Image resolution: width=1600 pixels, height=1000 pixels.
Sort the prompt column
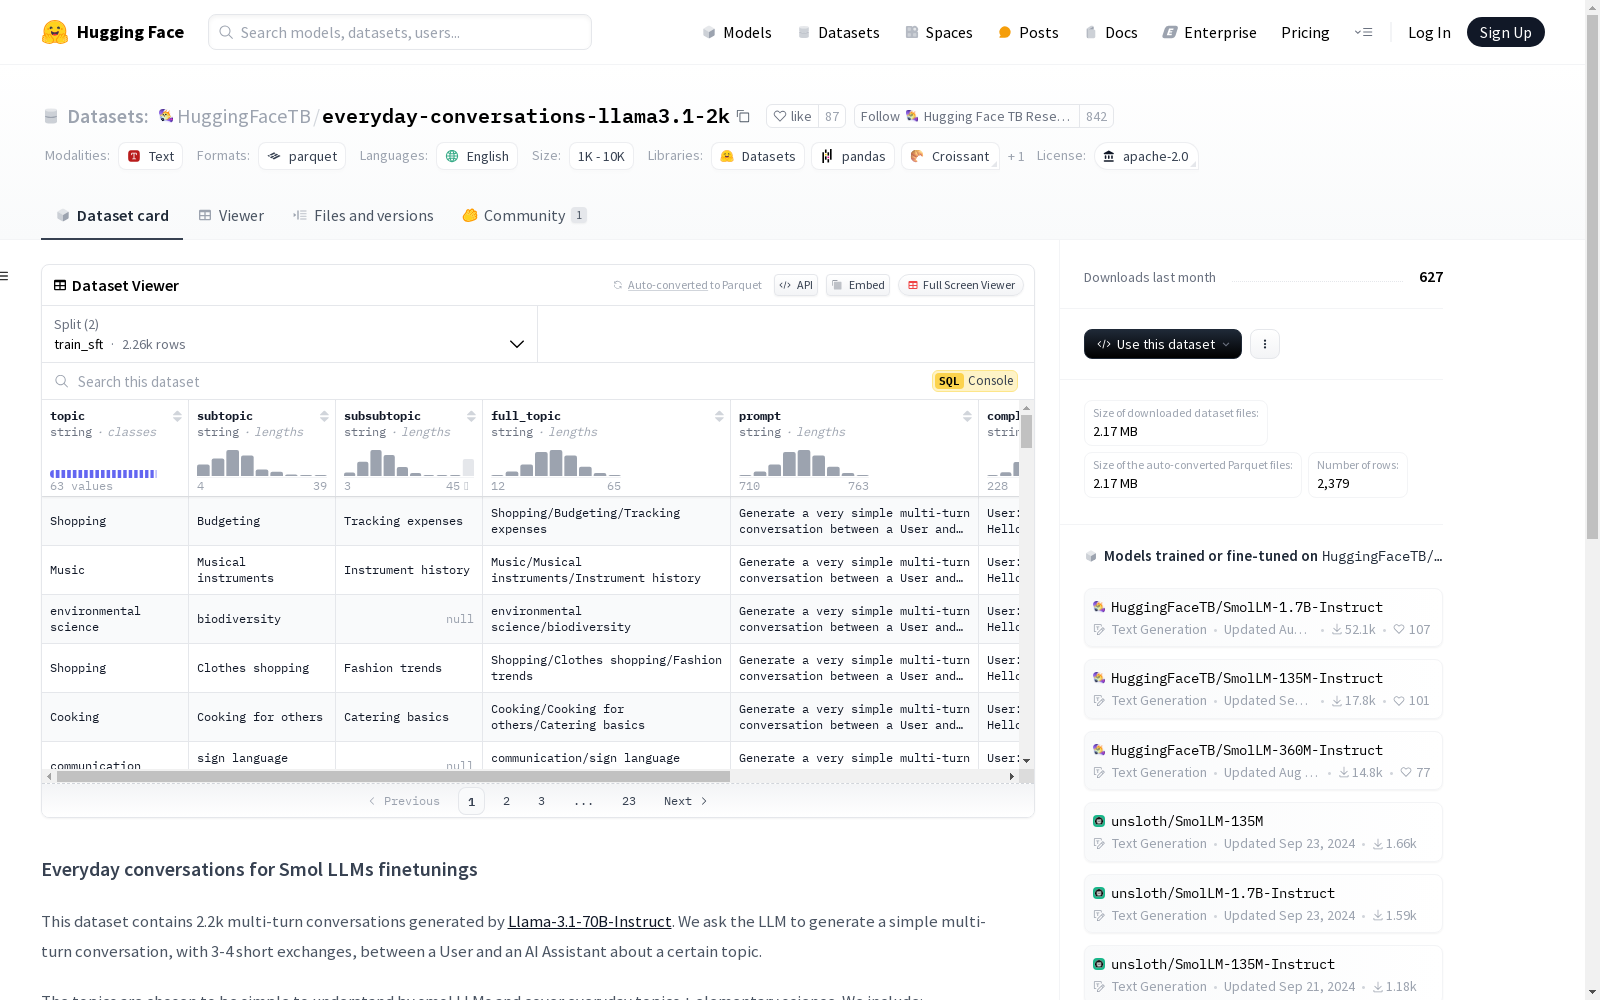coord(967,416)
